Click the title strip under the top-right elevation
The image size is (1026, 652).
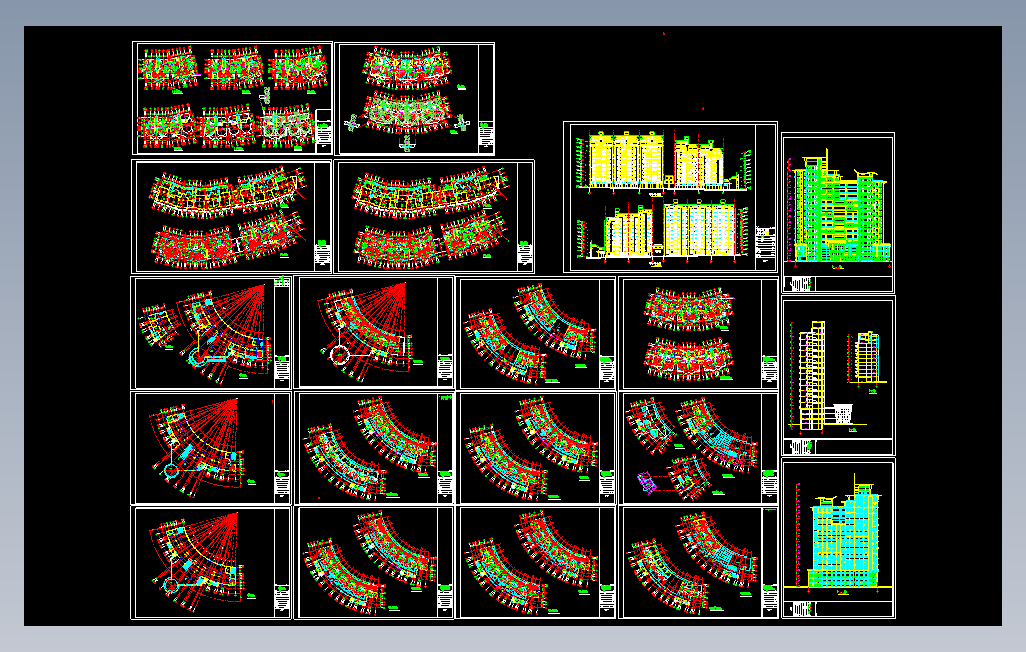click(x=839, y=284)
